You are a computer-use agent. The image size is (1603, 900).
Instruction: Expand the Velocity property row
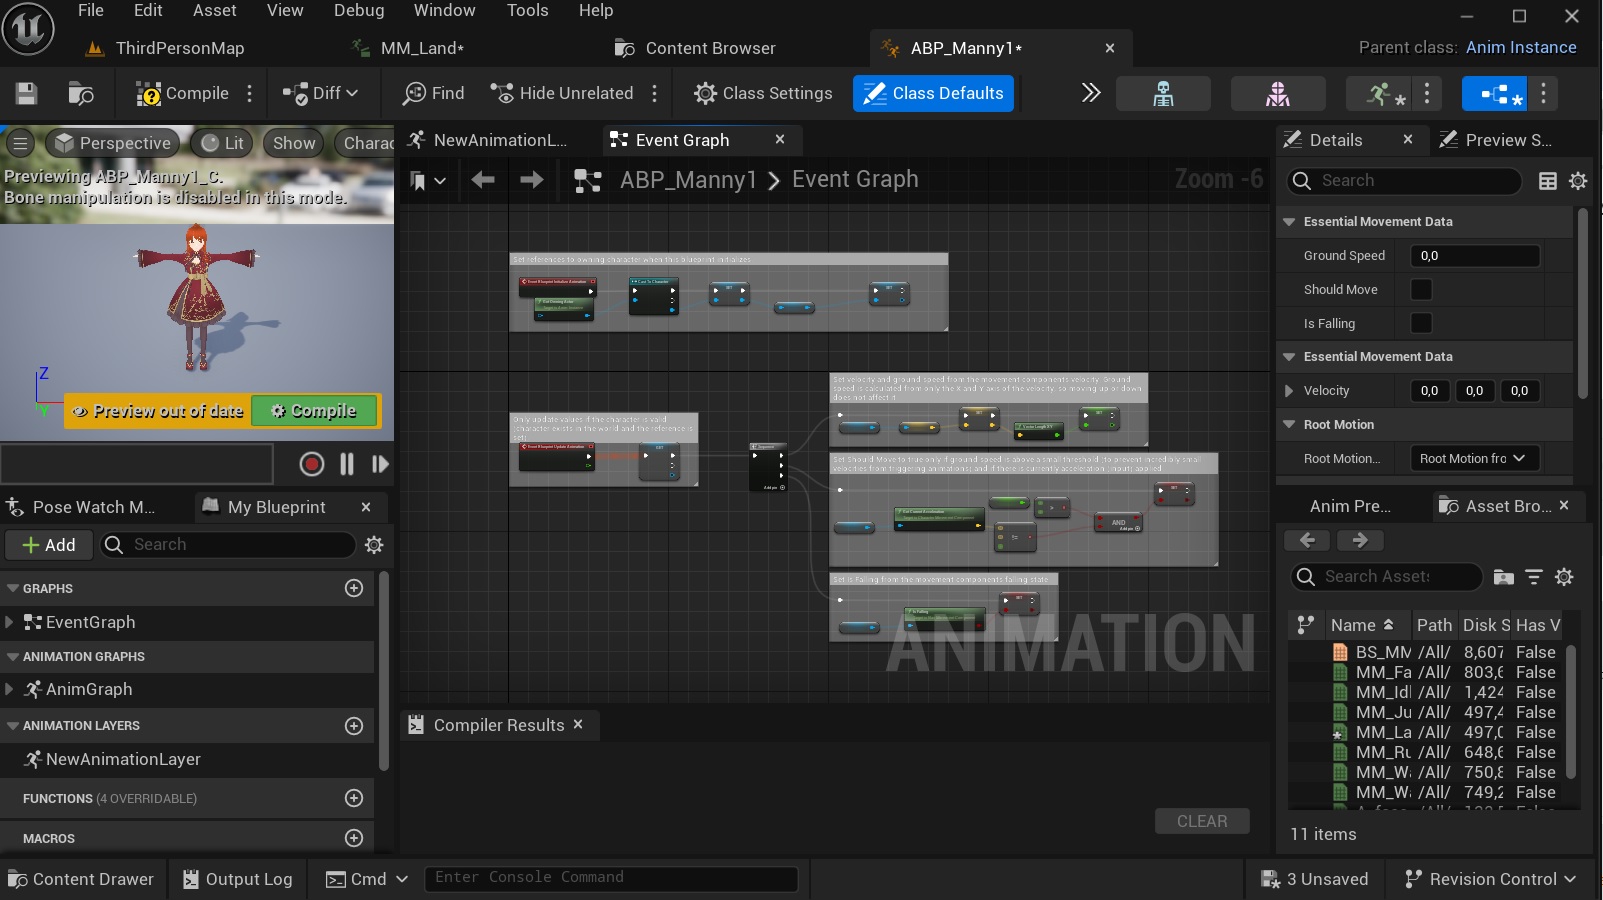coord(1290,391)
